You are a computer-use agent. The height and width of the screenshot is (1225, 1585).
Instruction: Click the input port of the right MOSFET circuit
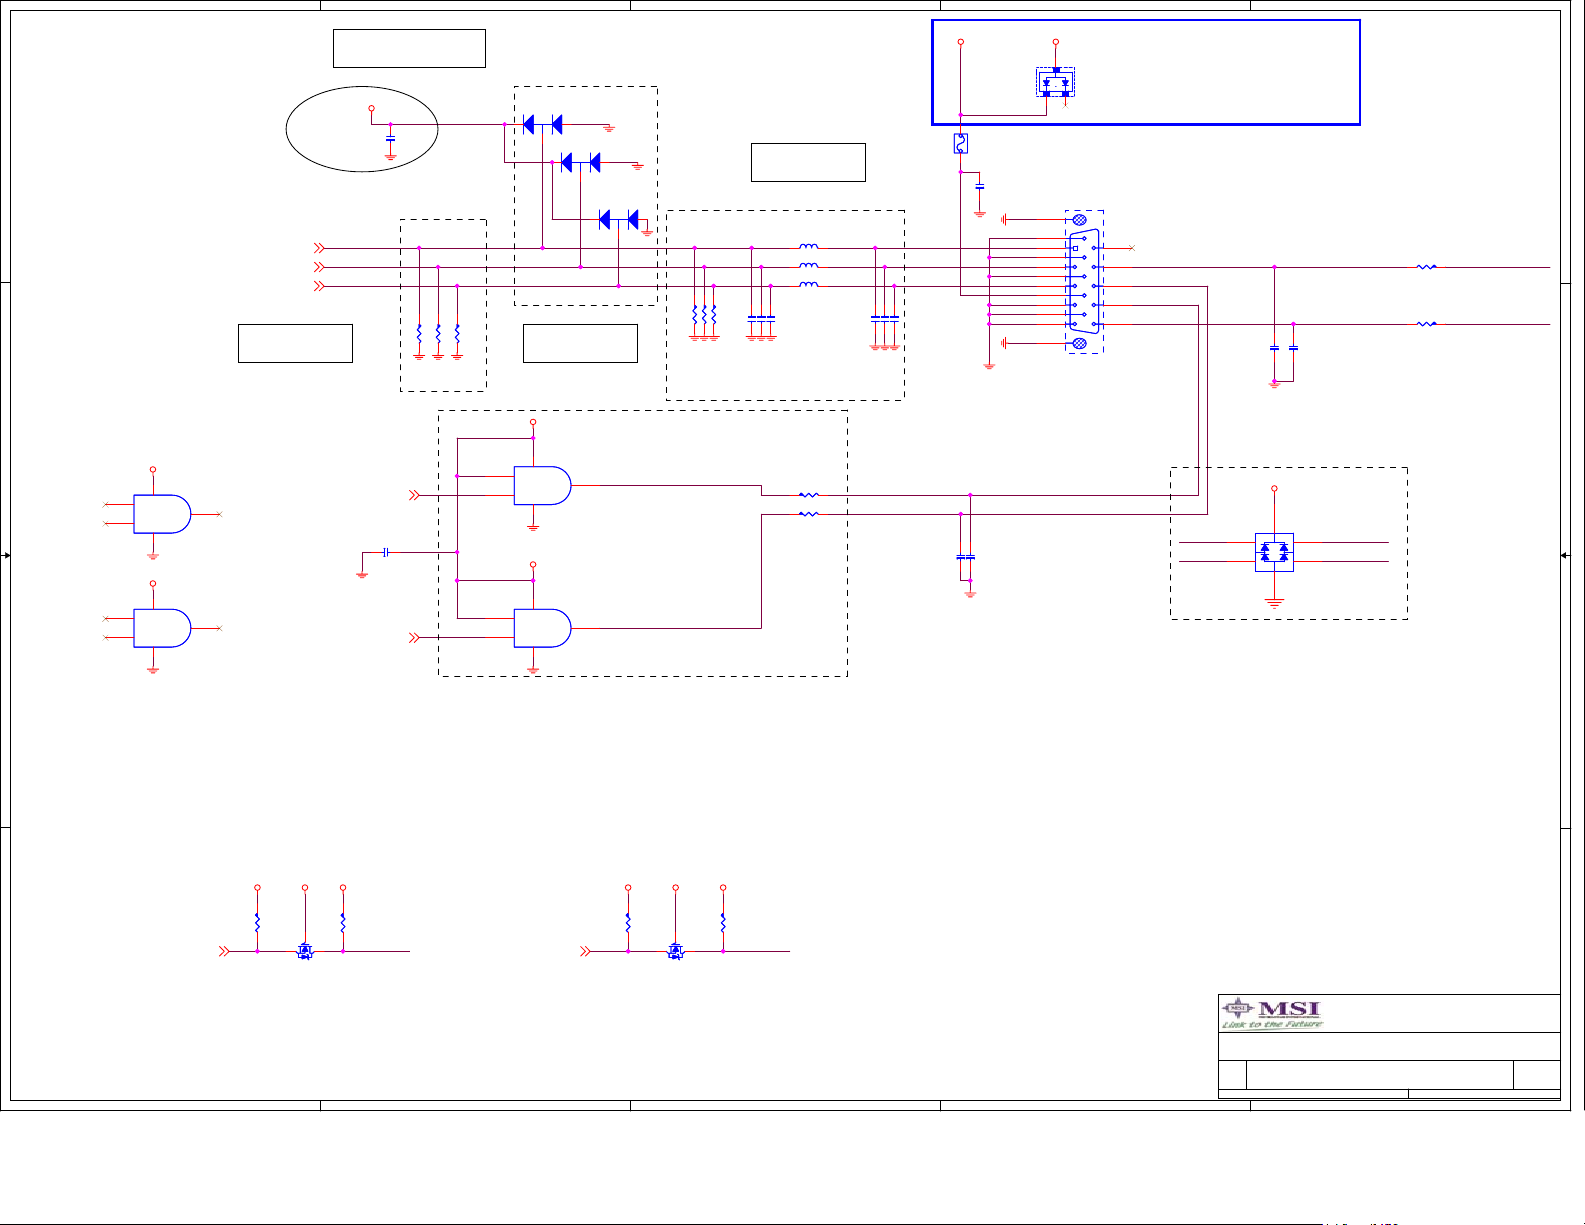pyautogui.click(x=585, y=951)
